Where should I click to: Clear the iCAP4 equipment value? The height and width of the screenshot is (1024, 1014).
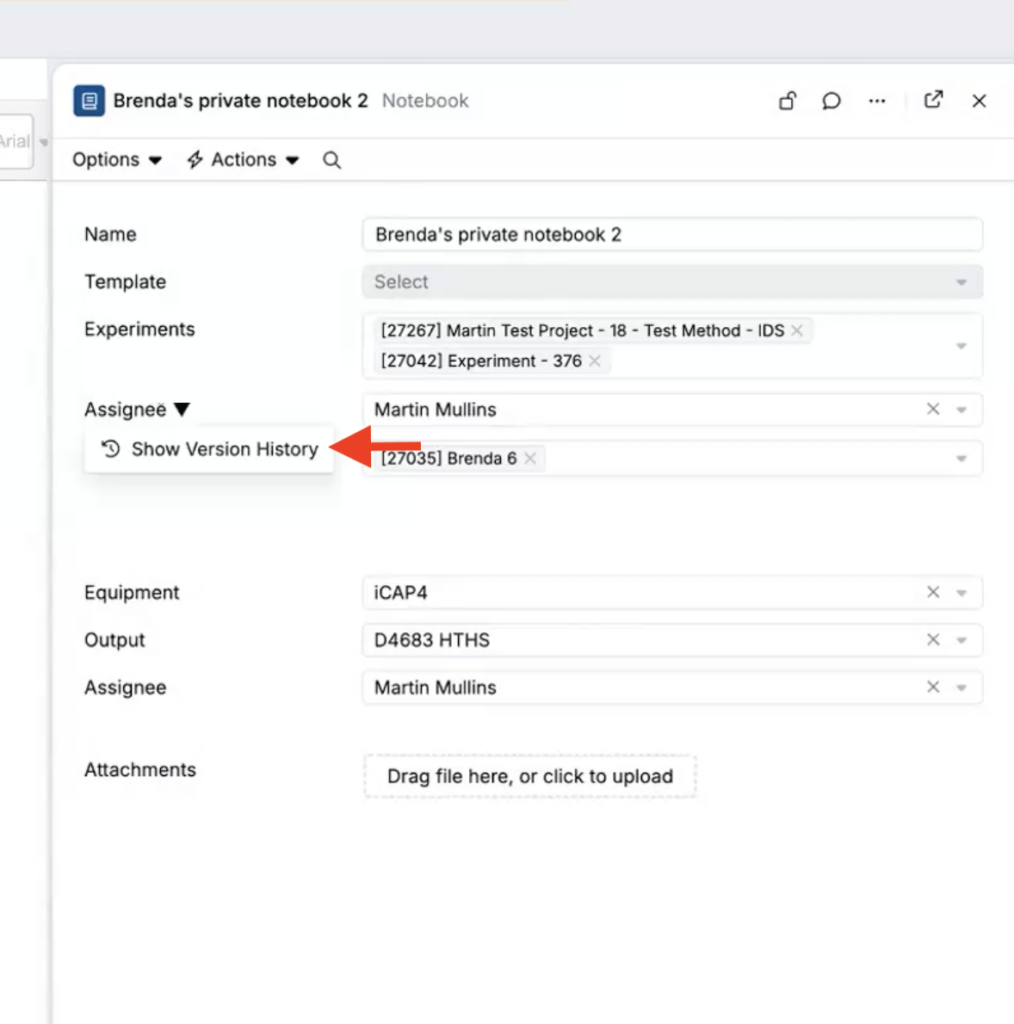tap(933, 592)
